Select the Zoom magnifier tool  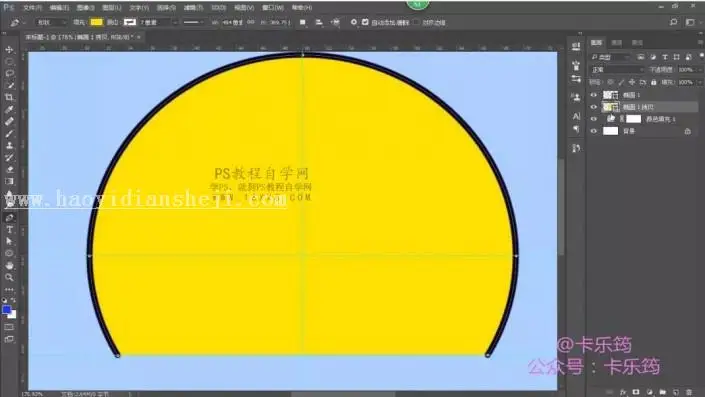tap(9, 277)
